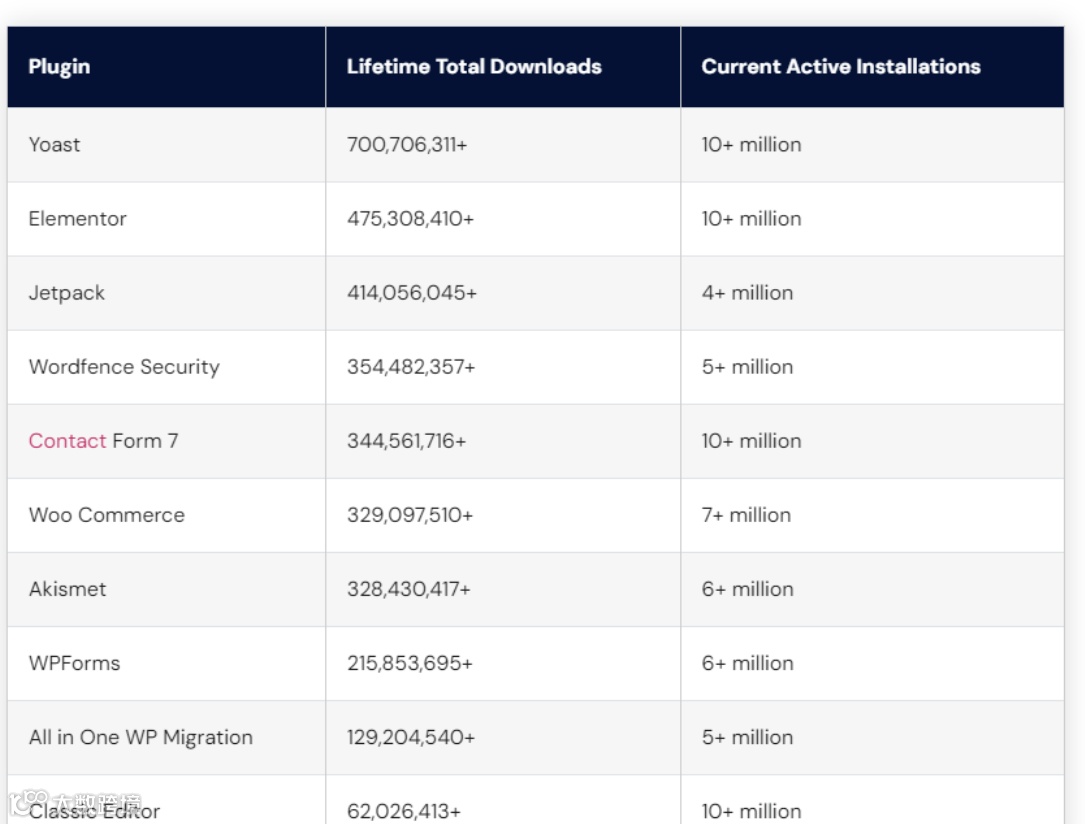Open the pink Contact link
Screen dimensions: 1085x824
(x=67, y=441)
